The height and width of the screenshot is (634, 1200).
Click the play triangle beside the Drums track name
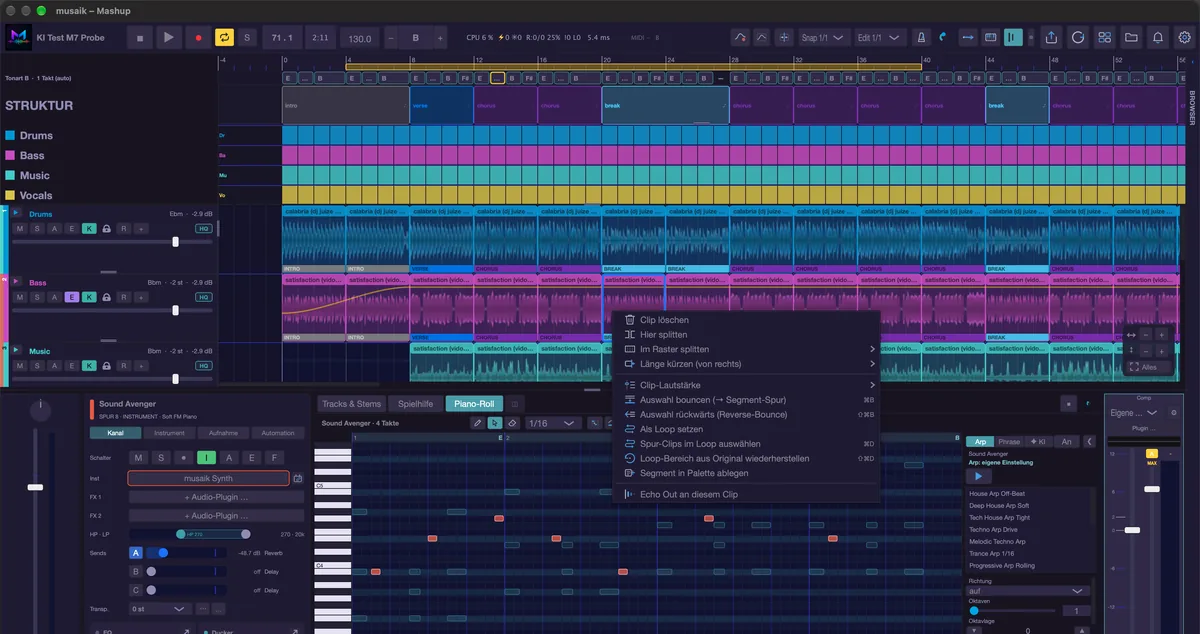17,213
